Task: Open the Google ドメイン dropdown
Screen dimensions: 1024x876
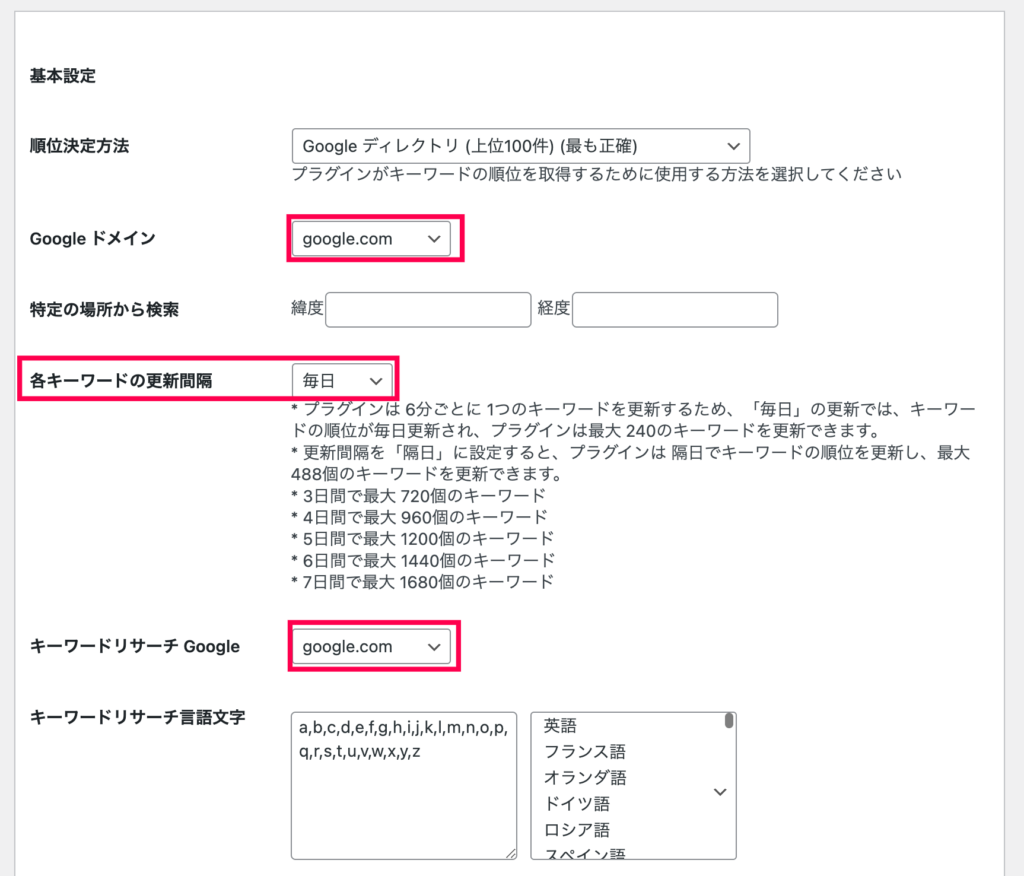Action: point(371,239)
